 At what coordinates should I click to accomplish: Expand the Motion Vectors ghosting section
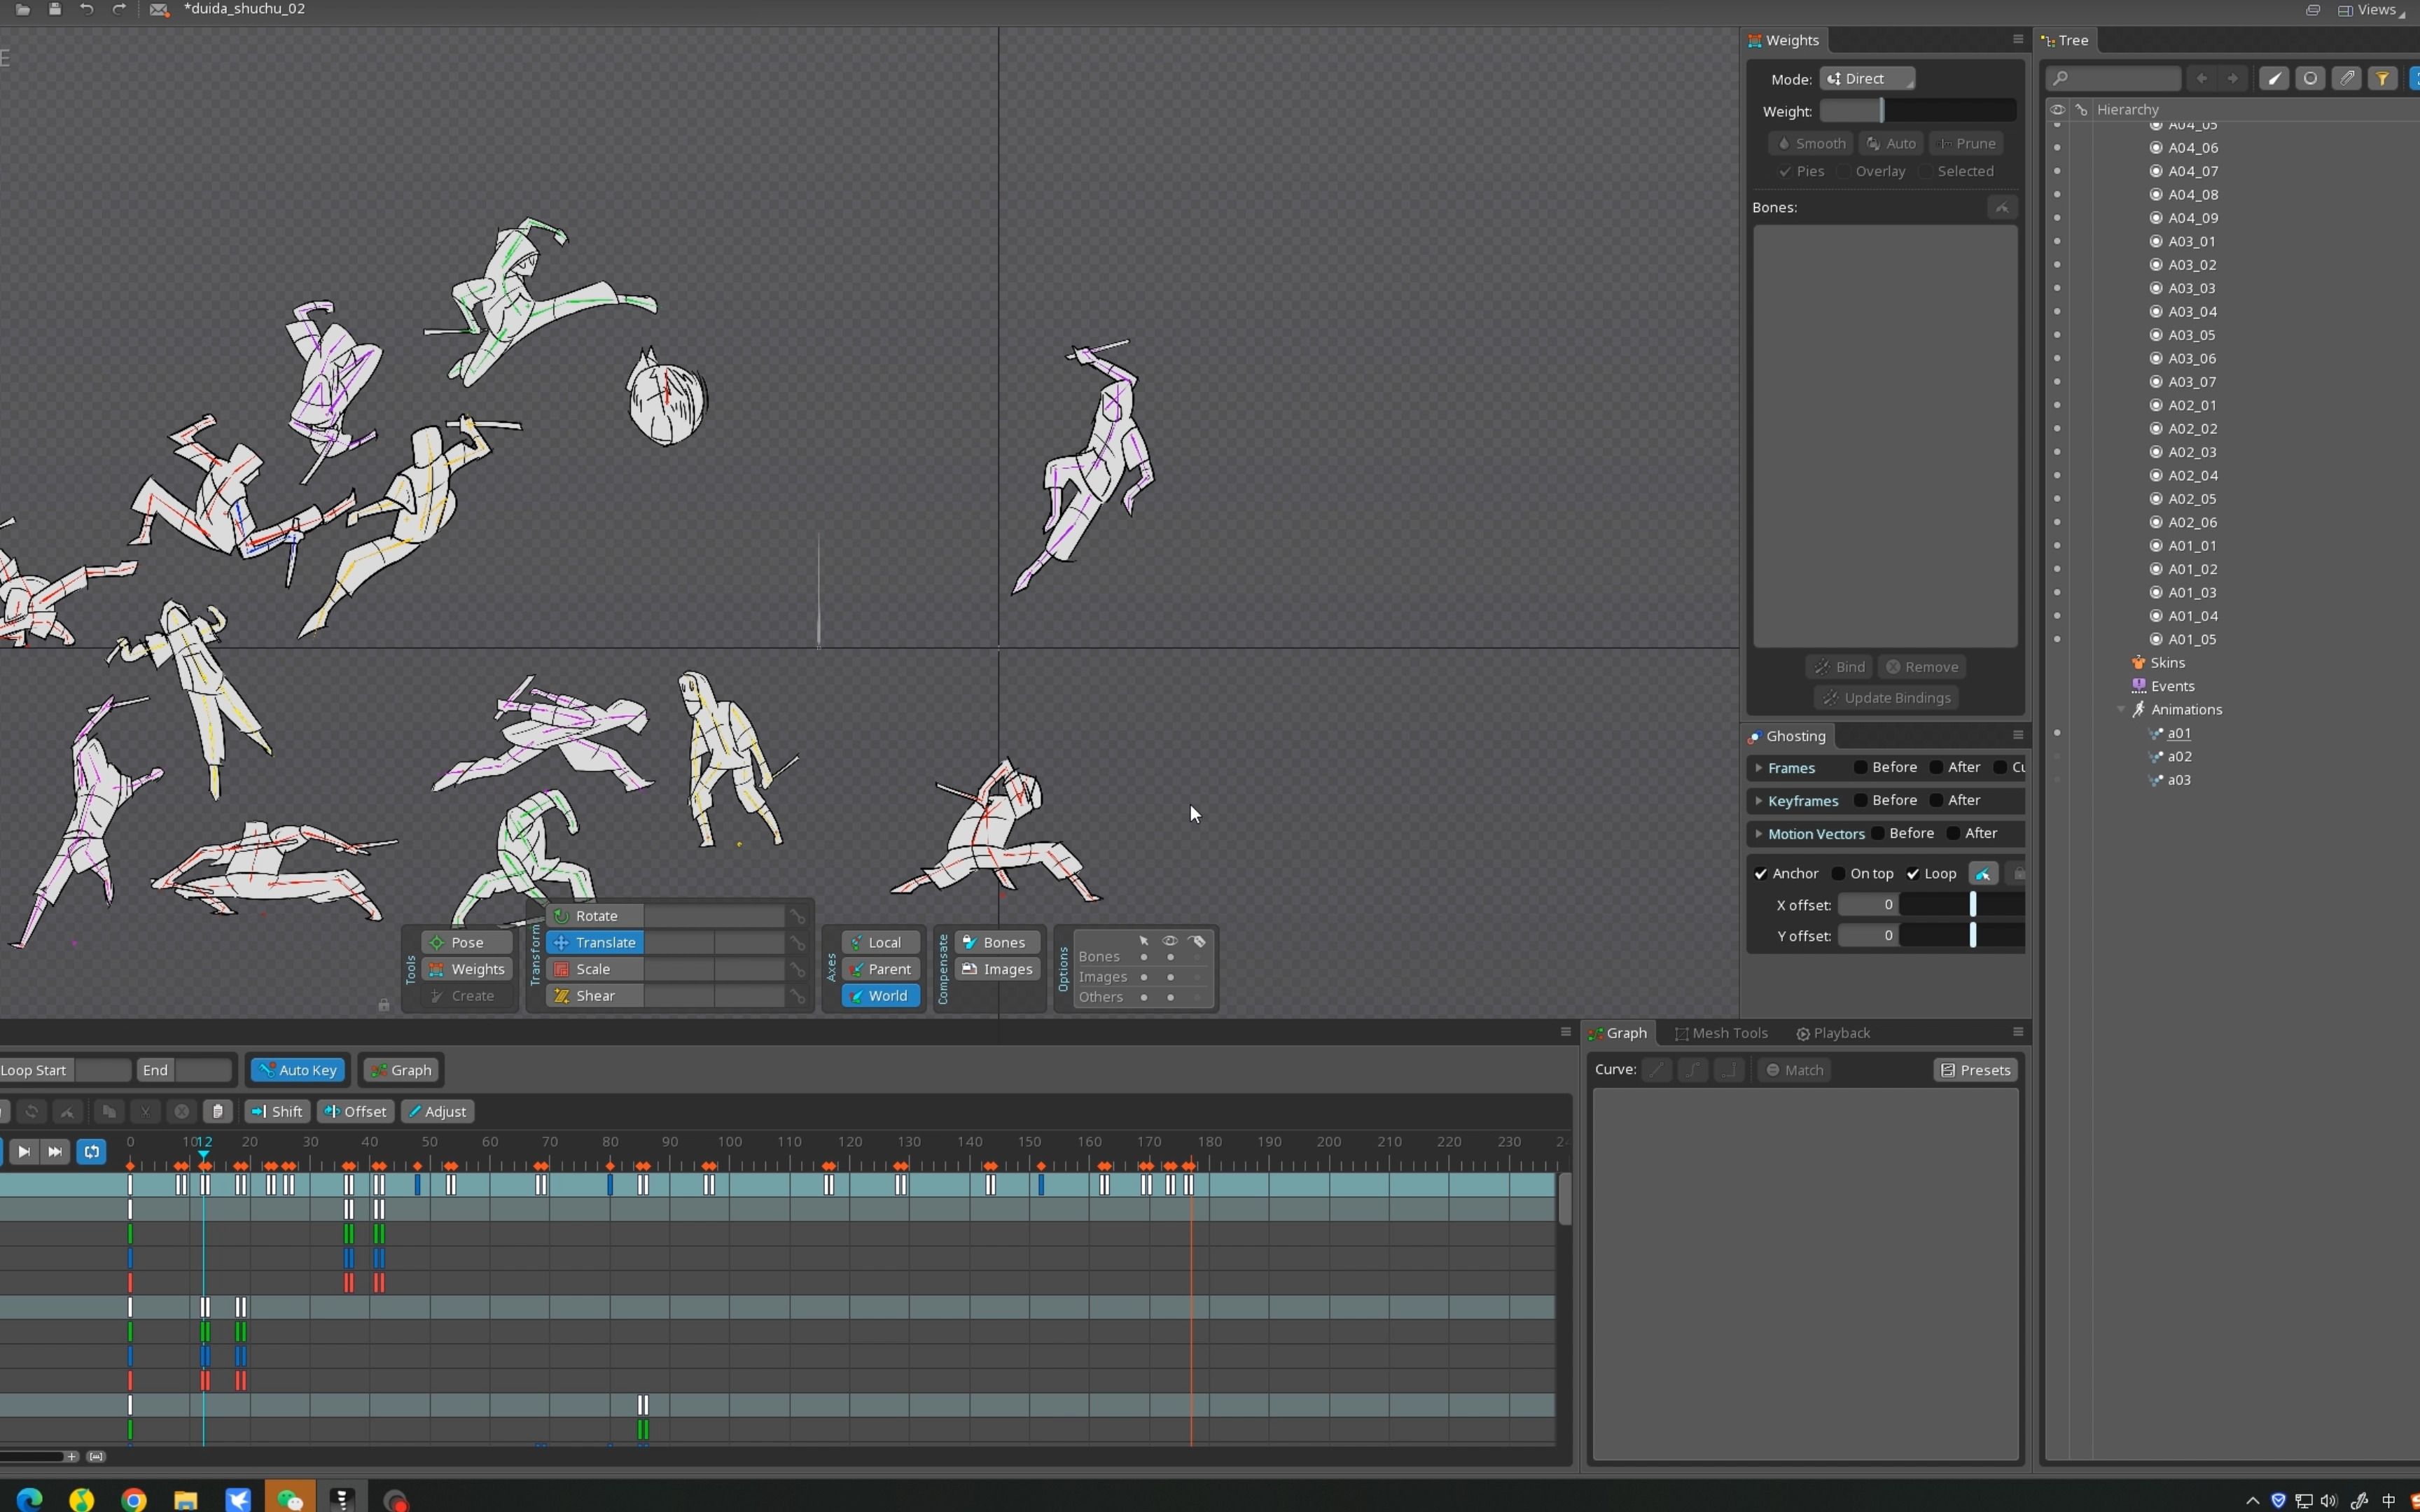tap(1759, 833)
